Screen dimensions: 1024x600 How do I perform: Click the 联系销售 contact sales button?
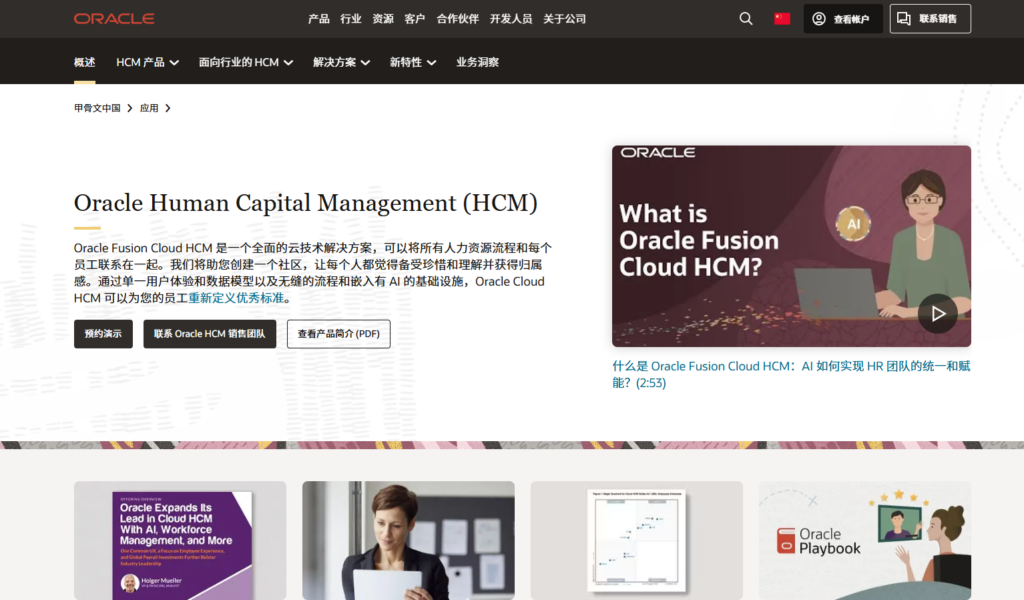coord(930,19)
